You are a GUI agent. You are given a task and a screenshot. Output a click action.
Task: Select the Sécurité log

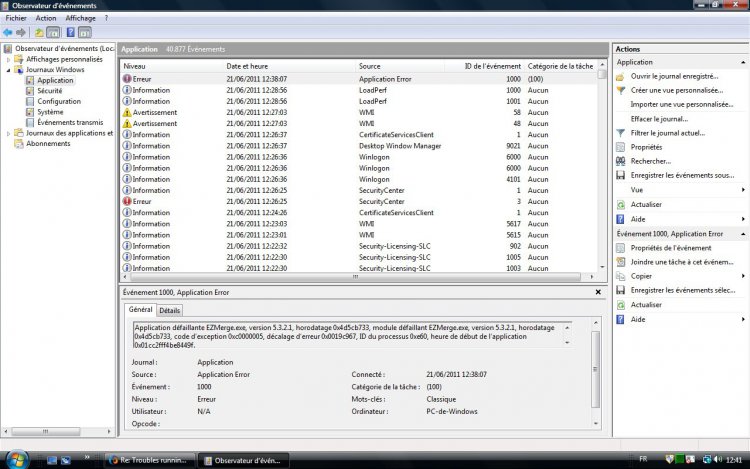pos(49,91)
